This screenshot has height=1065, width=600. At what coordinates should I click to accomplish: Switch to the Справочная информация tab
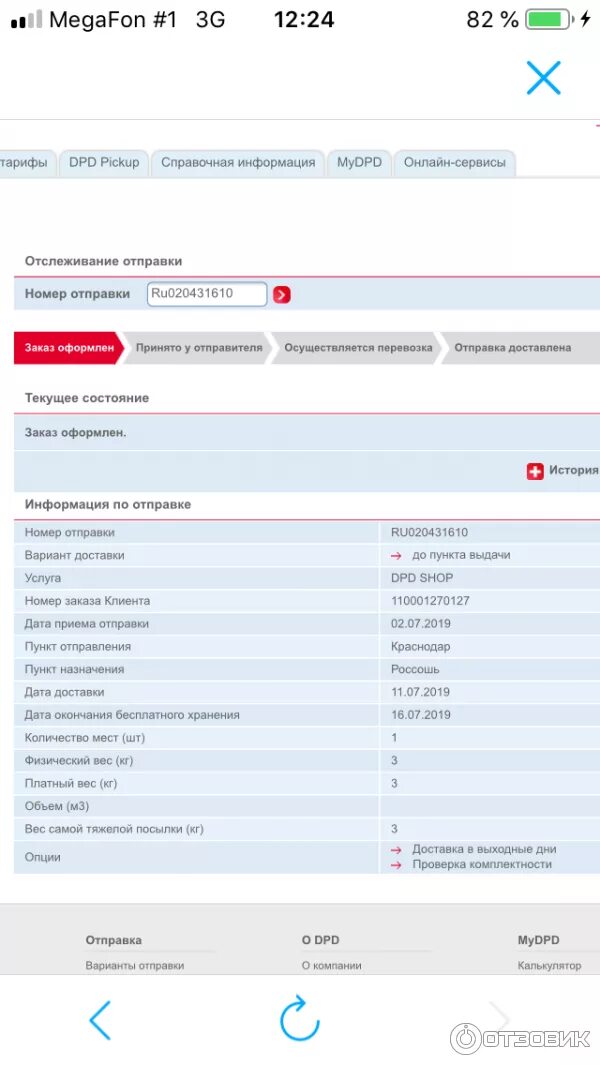(238, 163)
